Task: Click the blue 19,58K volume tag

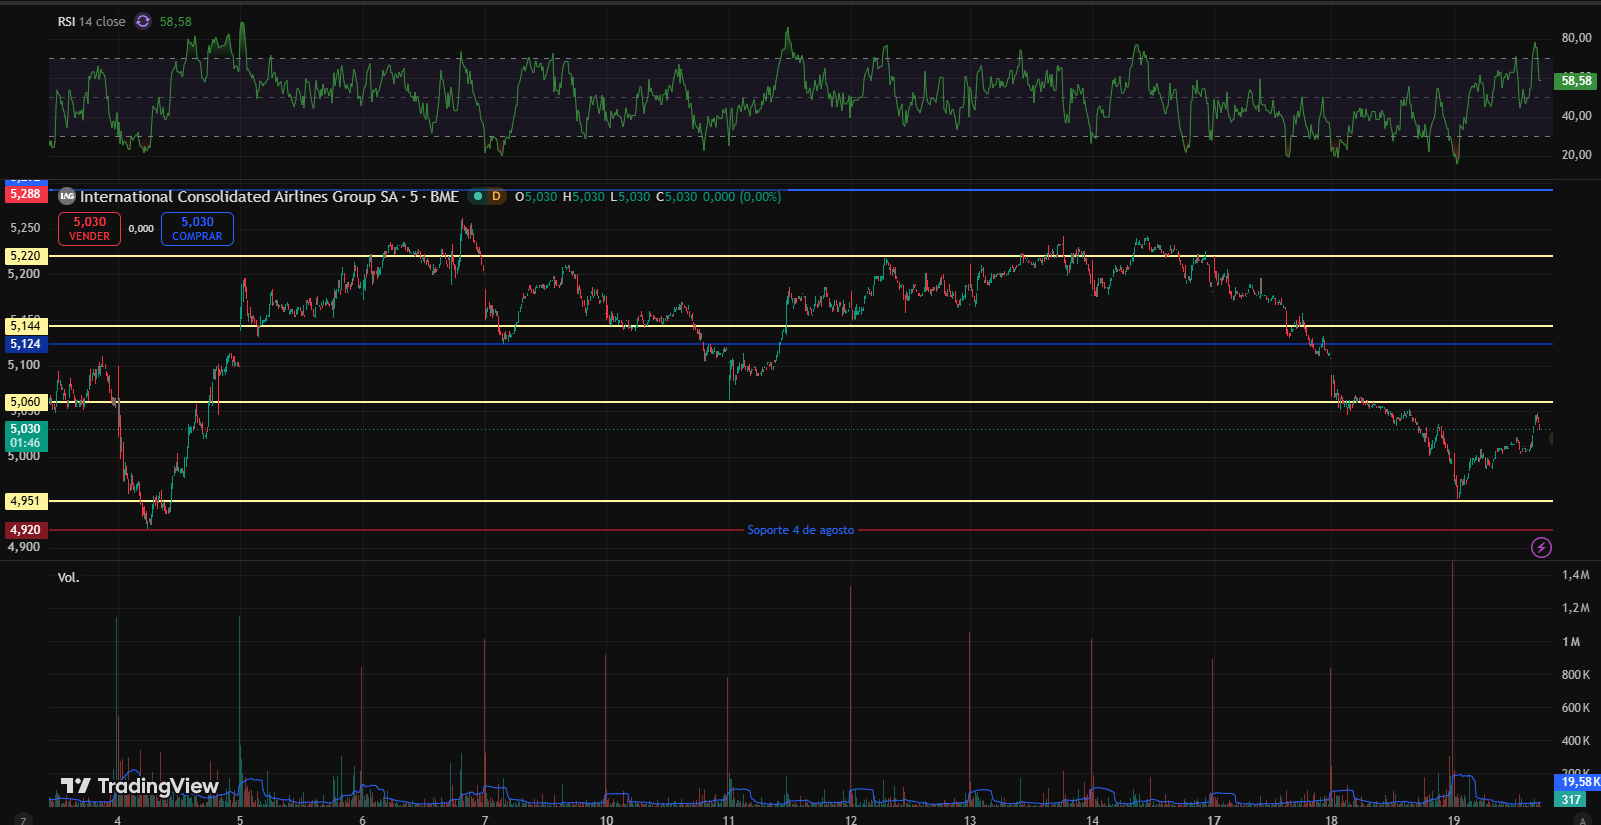Action: coord(1579,782)
